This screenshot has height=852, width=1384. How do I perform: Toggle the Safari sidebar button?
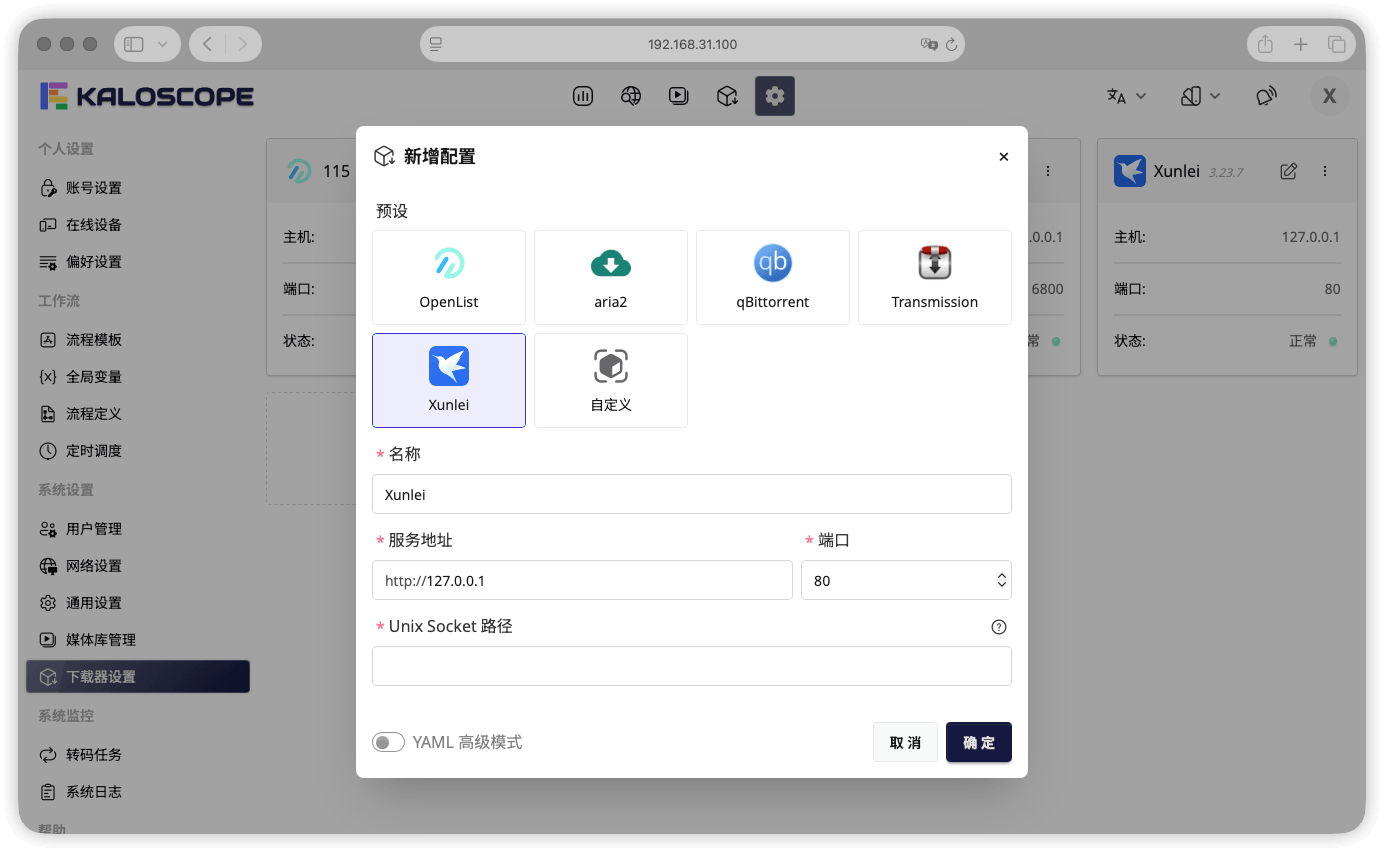135,44
